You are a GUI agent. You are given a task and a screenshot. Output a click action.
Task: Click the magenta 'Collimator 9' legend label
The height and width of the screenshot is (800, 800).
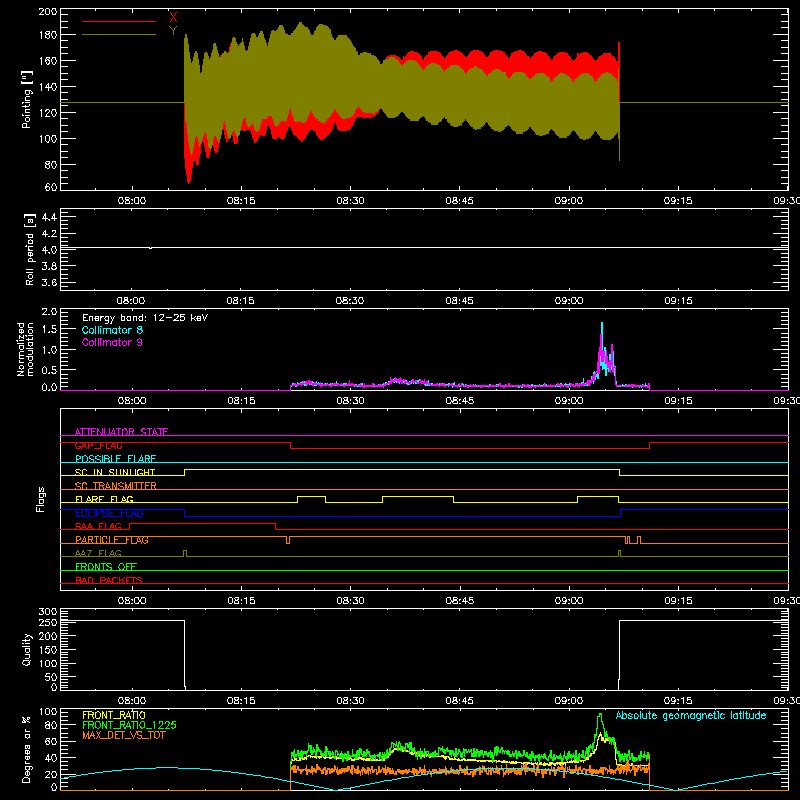(x=112, y=342)
